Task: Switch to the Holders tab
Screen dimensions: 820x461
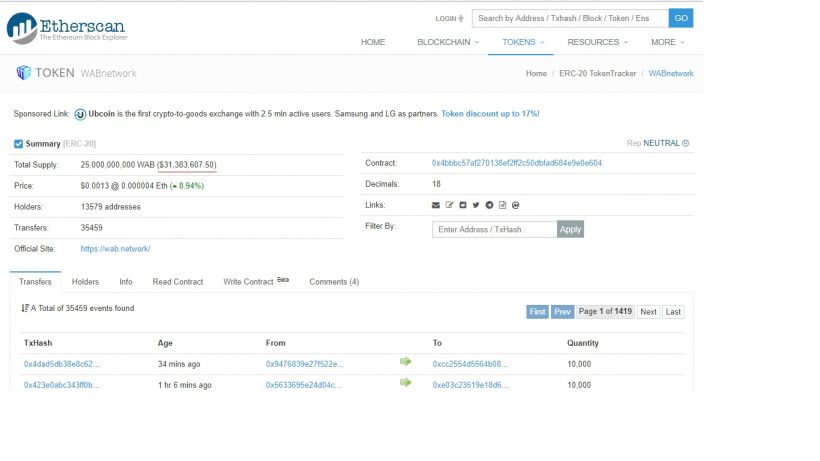Action: tap(85, 282)
